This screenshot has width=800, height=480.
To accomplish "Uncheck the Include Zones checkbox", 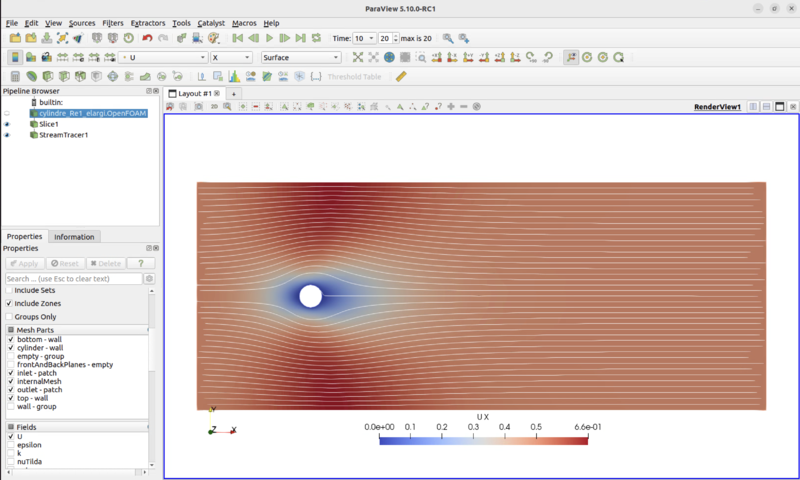I will (9, 303).
